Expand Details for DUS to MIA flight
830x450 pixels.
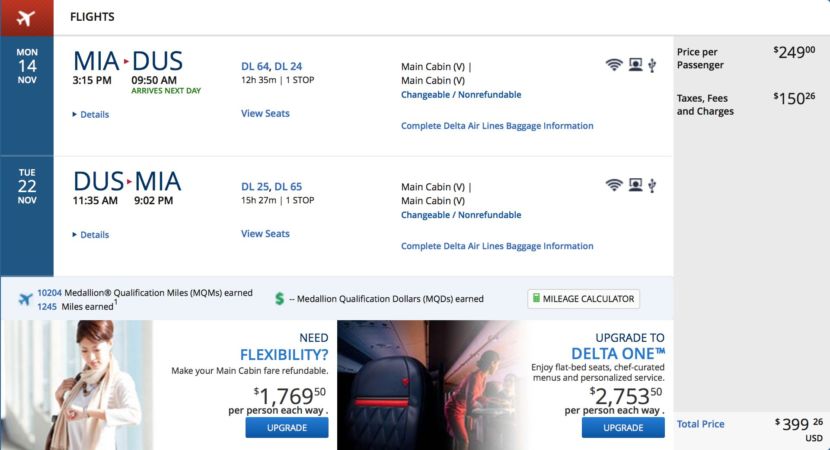pyautogui.click(x=91, y=235)
